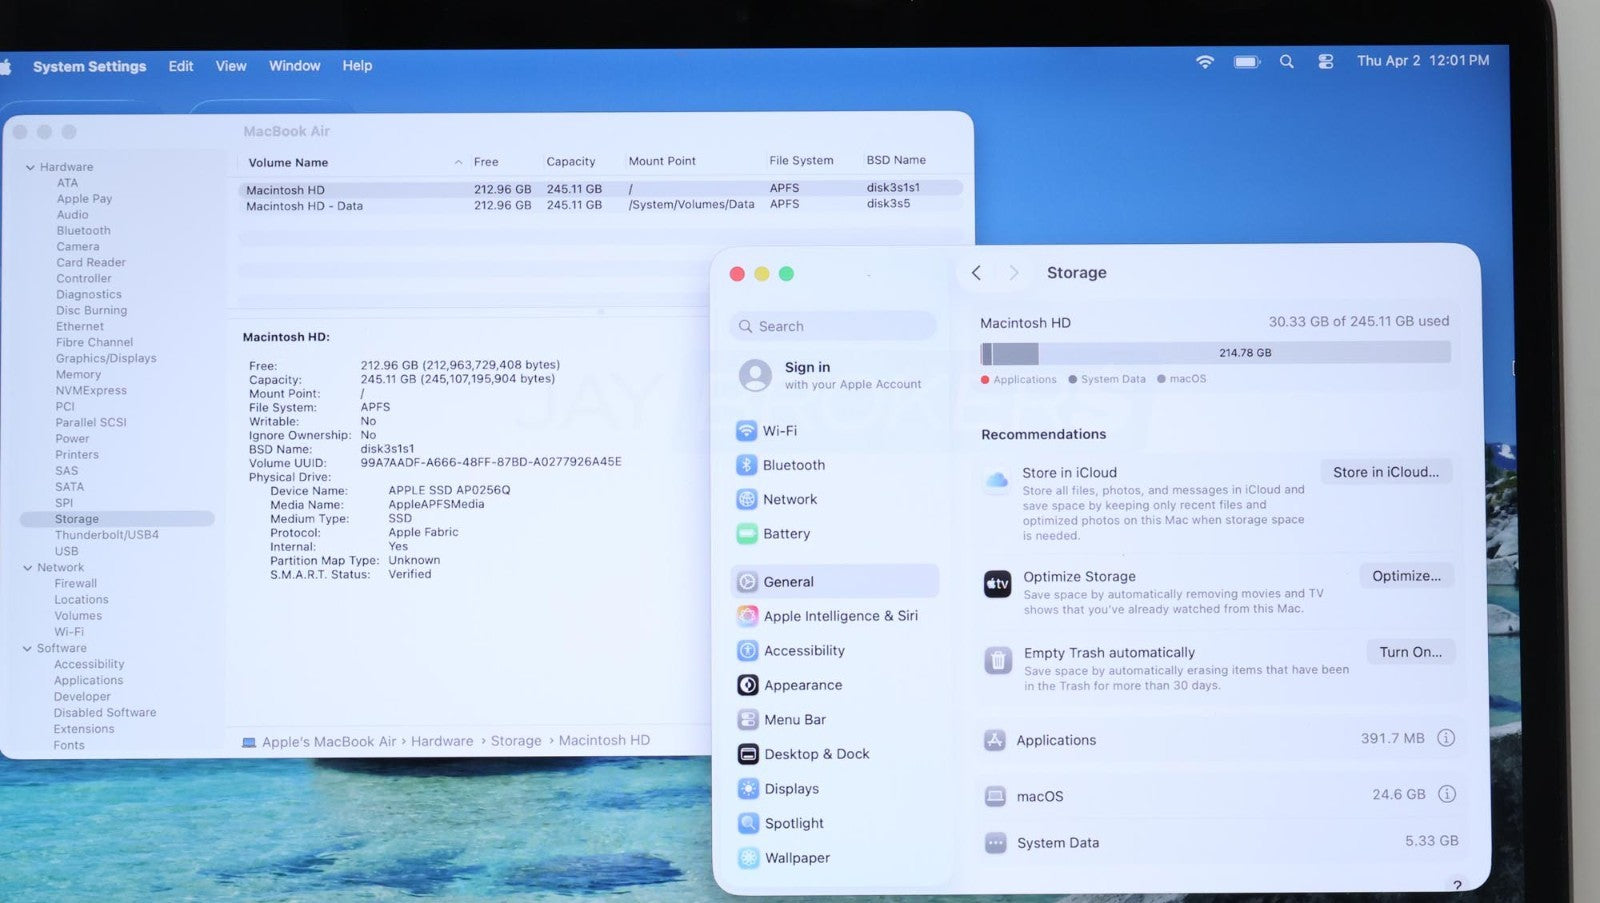1600x903 pixels.
Task: Open Control Center from the menu bar
Action: 1325,62
